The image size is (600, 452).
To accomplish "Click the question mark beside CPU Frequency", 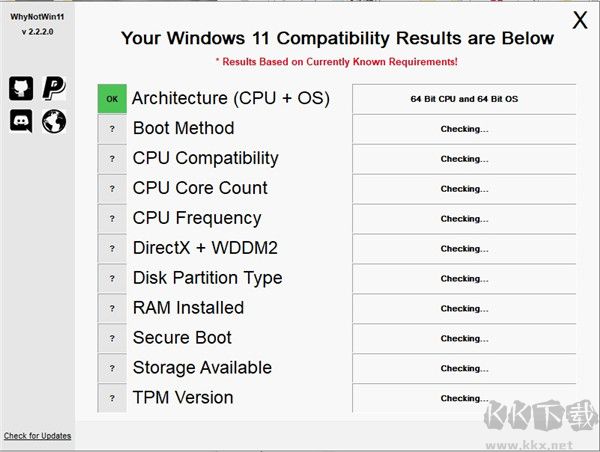I will tap(112, 219).
